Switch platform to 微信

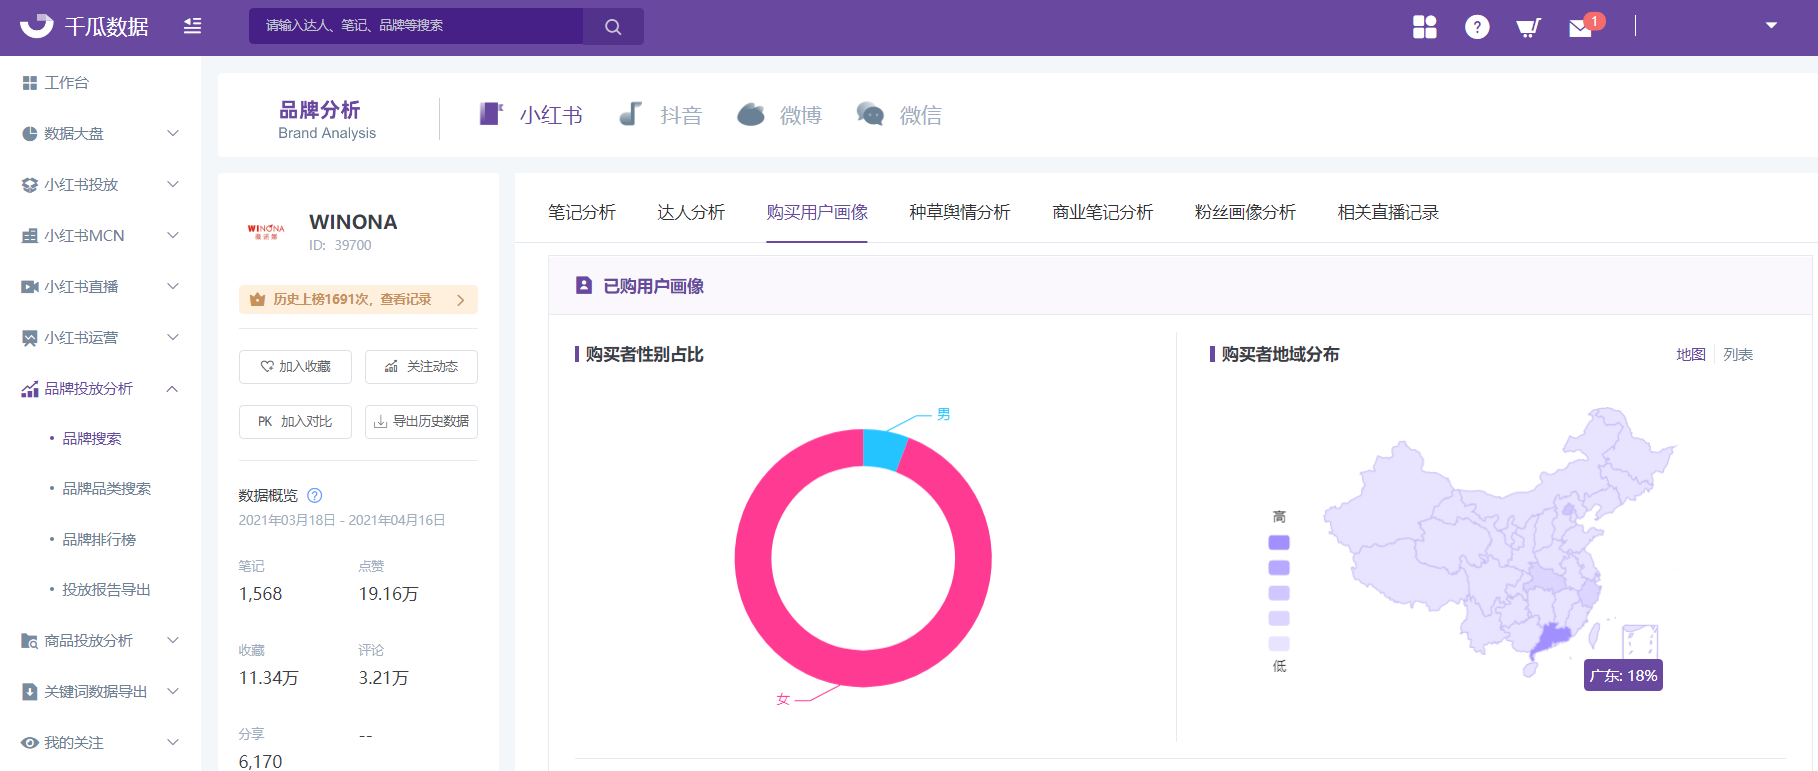pos(899,115)
